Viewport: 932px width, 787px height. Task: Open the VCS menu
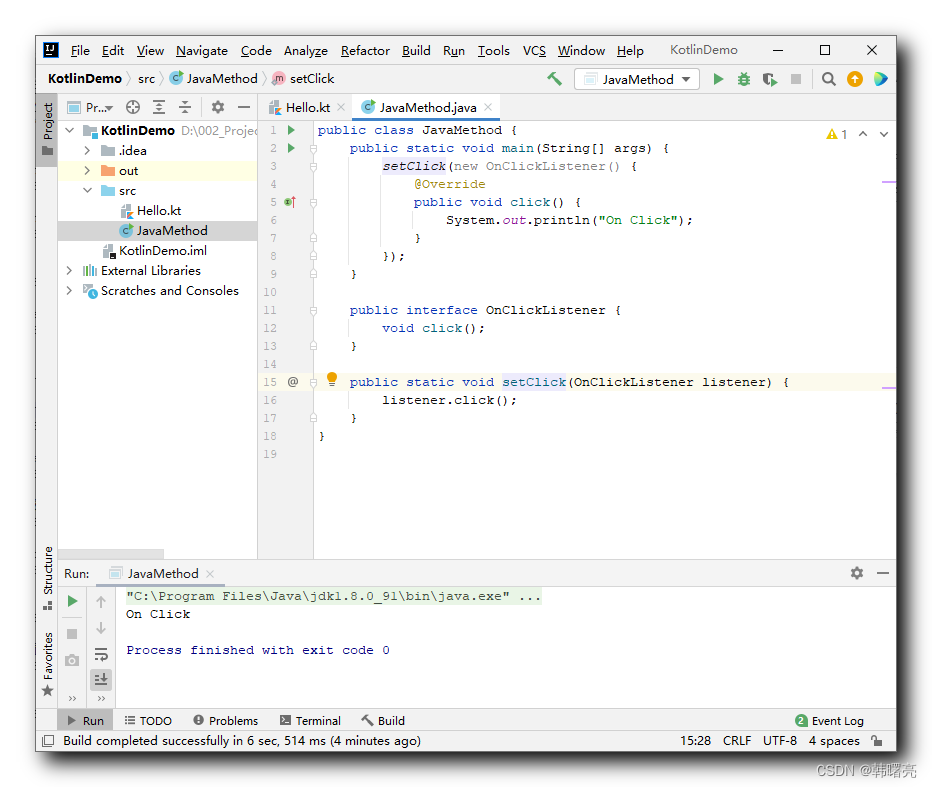coord(534,51)
